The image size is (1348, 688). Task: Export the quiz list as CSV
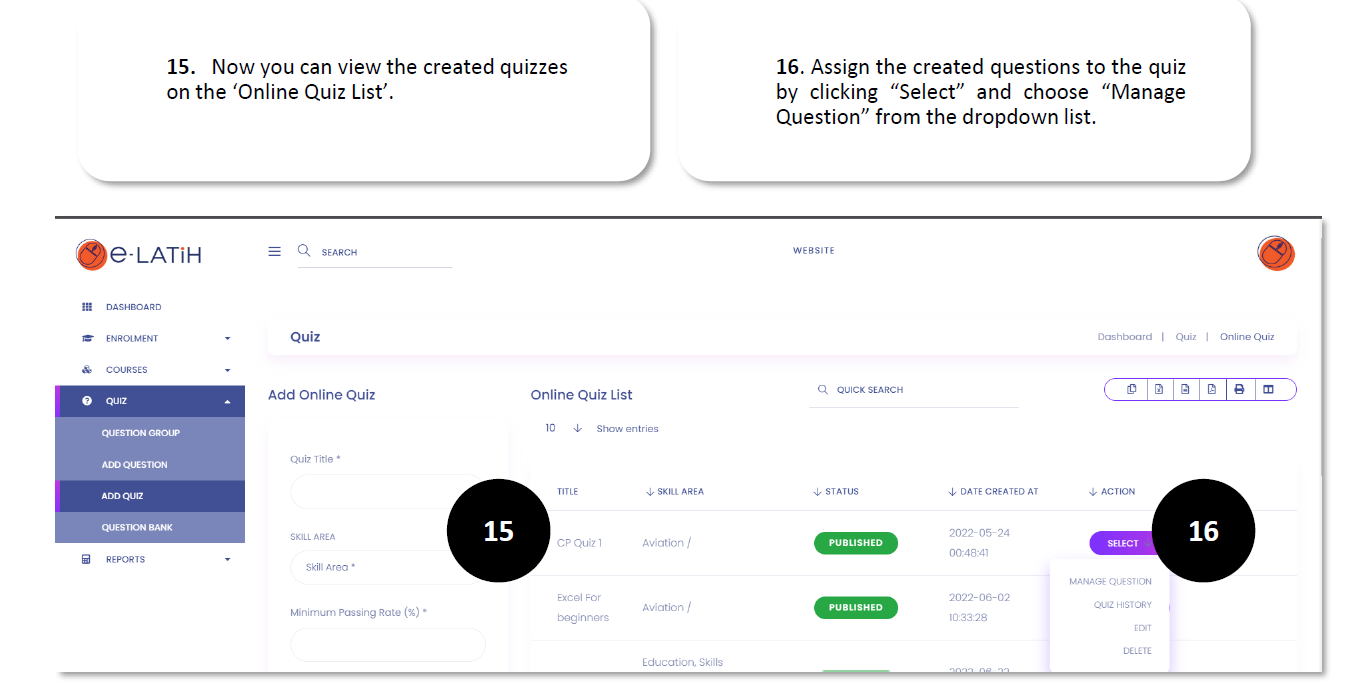[x=1185, y=389]
